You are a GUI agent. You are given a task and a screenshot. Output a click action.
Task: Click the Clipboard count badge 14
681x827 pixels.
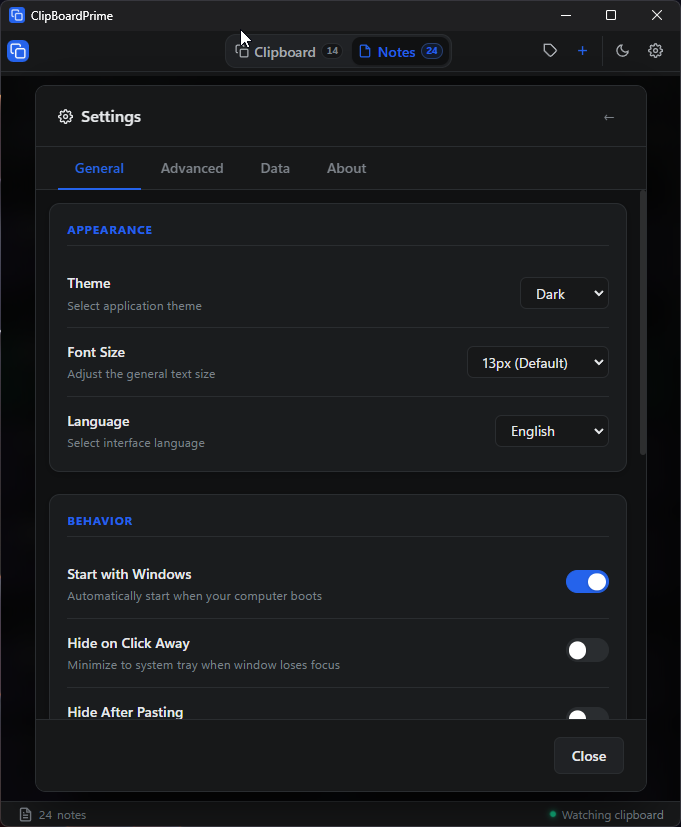[332, 51]
